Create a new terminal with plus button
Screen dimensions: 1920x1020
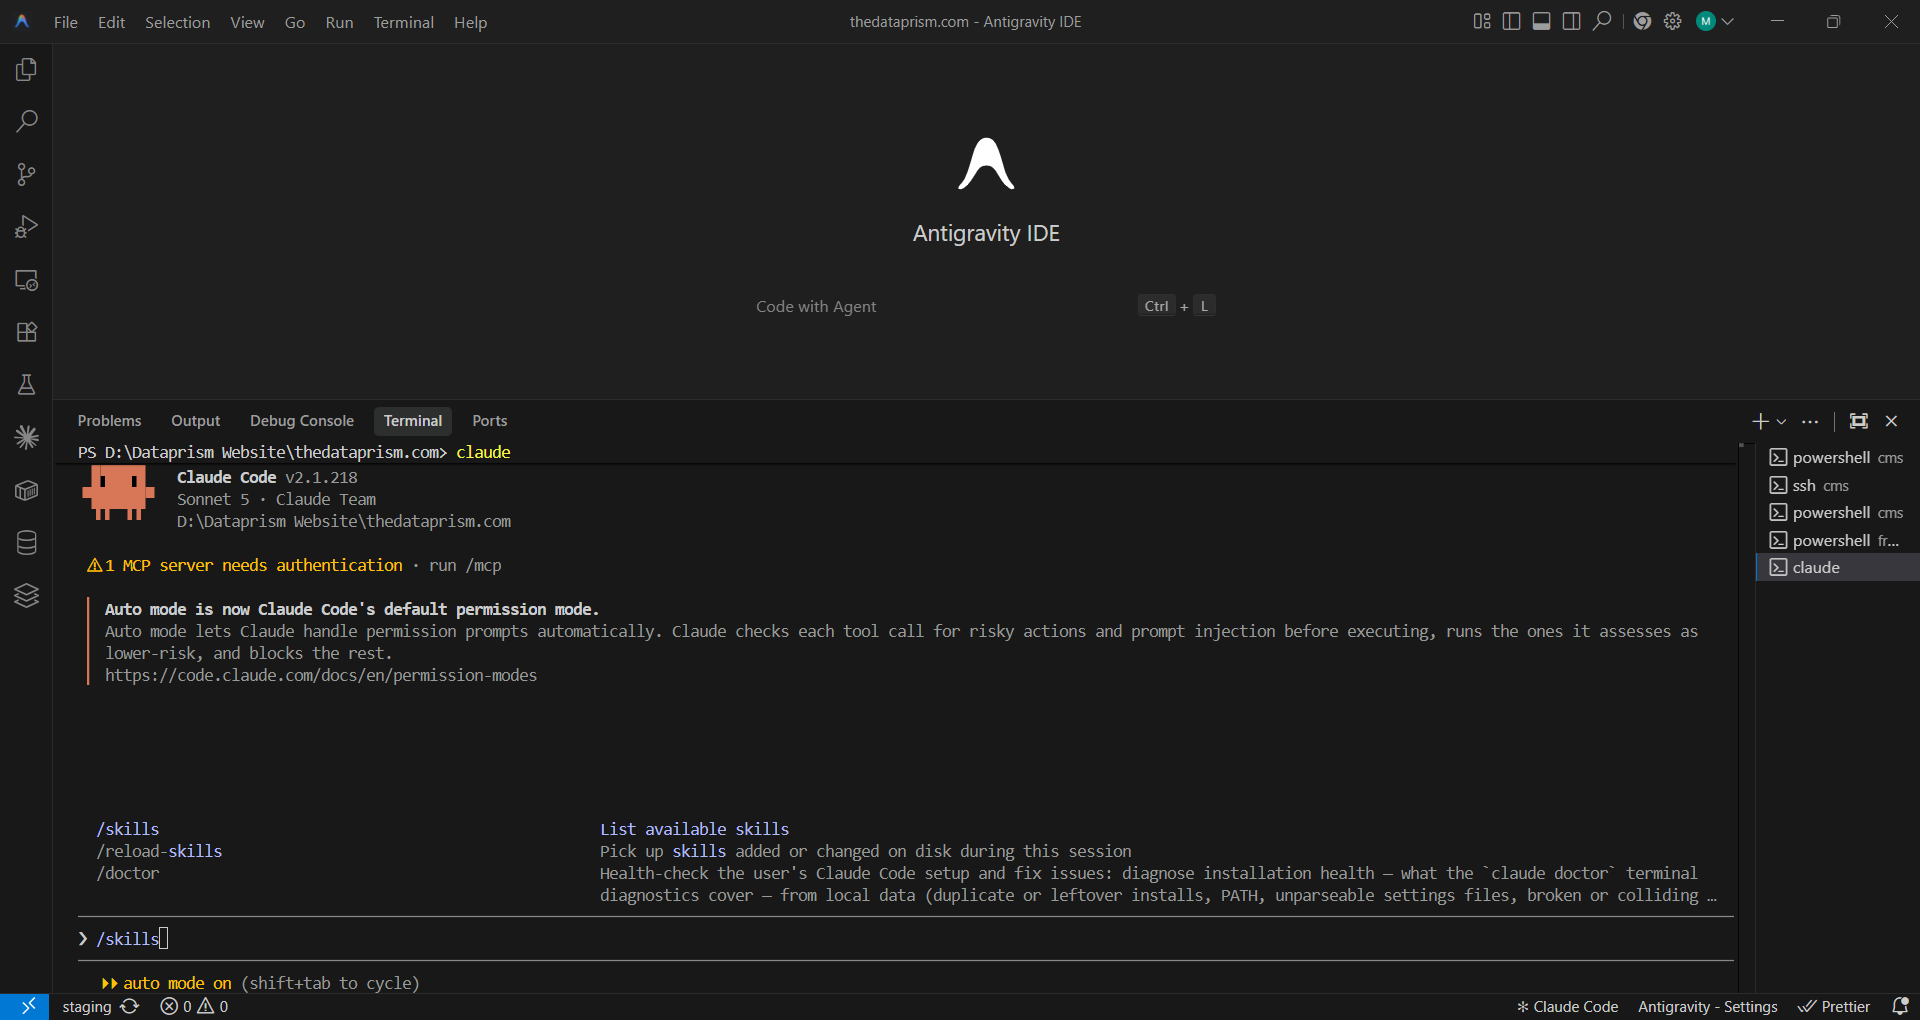(x=1761, y=421)
